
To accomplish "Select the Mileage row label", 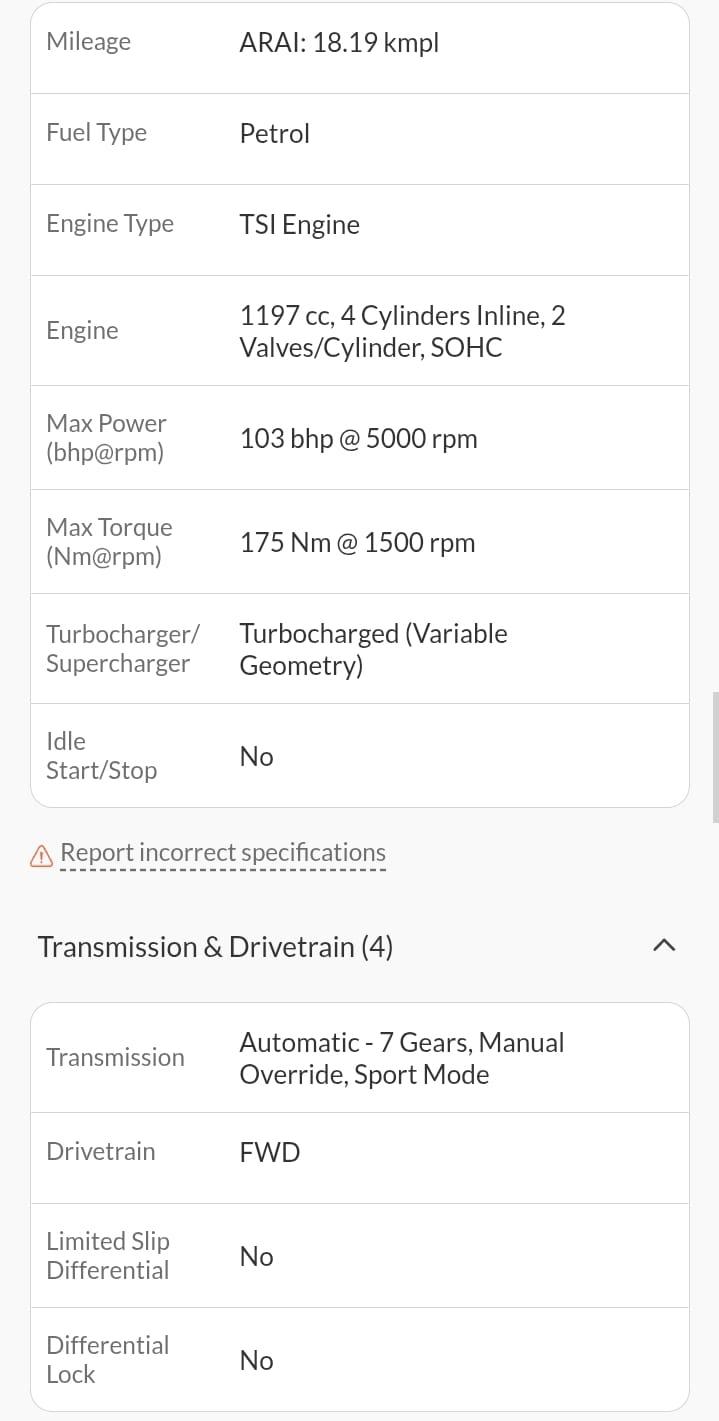I will 88,41.
